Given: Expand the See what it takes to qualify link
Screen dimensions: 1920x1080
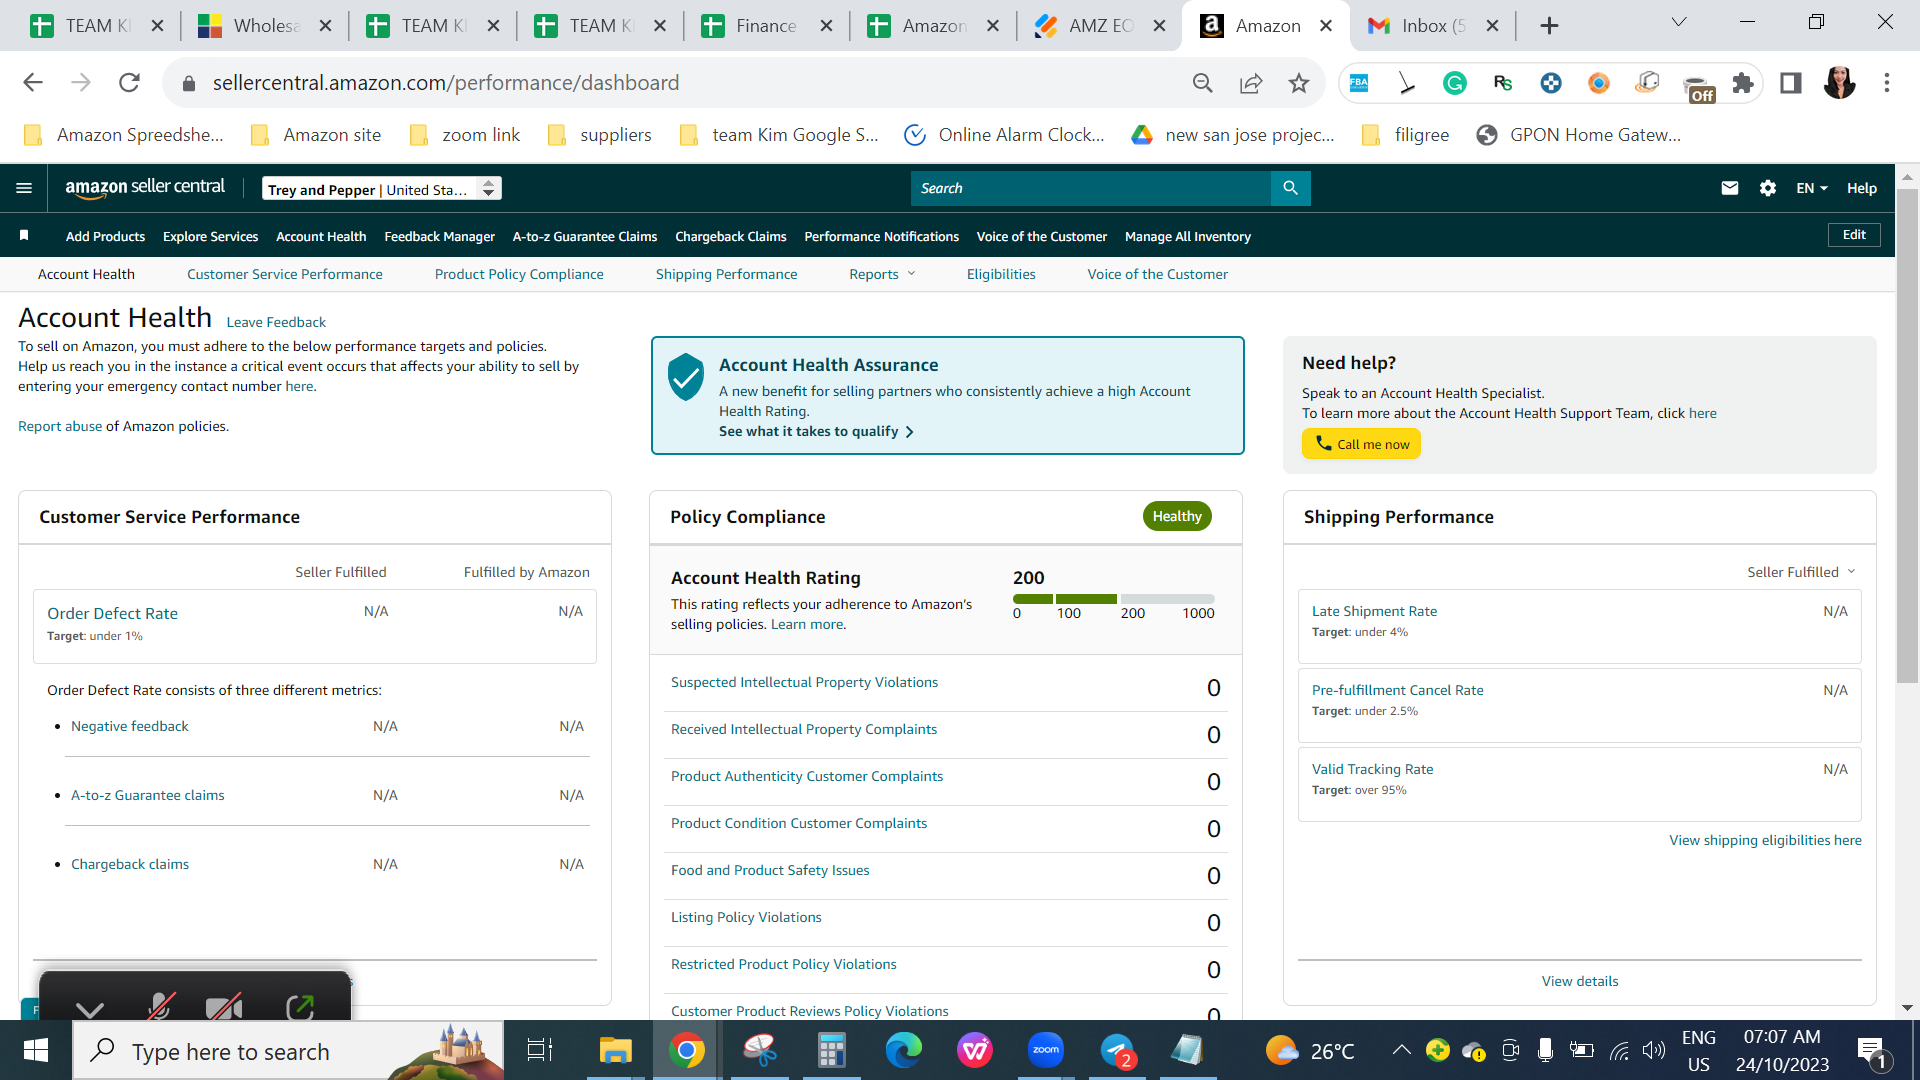Looking at the screenshot, I should 816,431.
